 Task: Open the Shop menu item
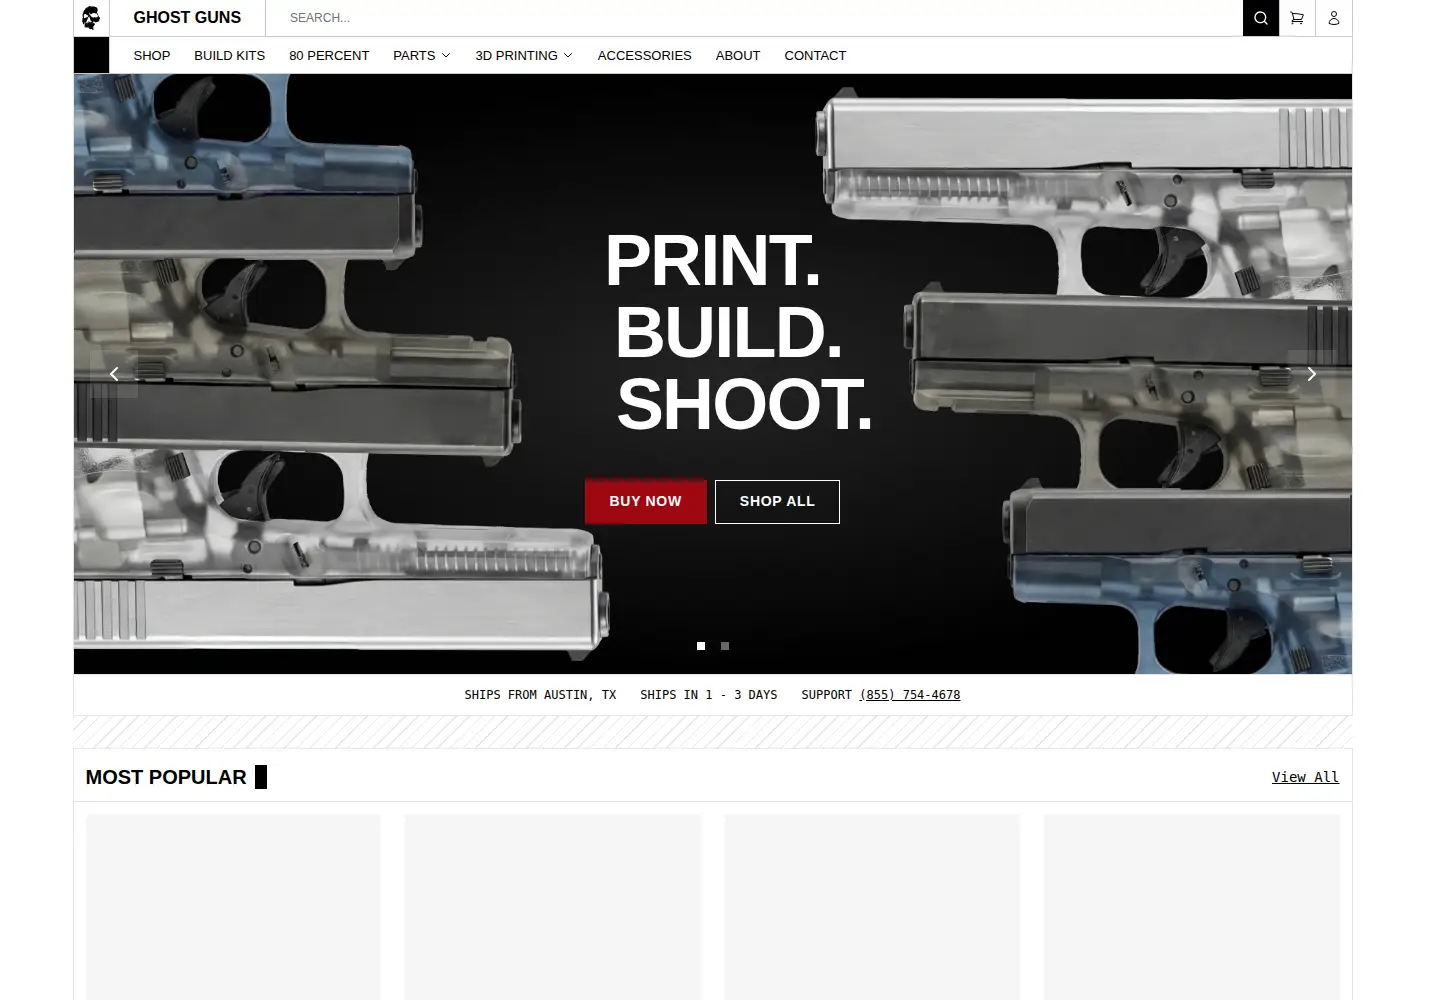152,56
